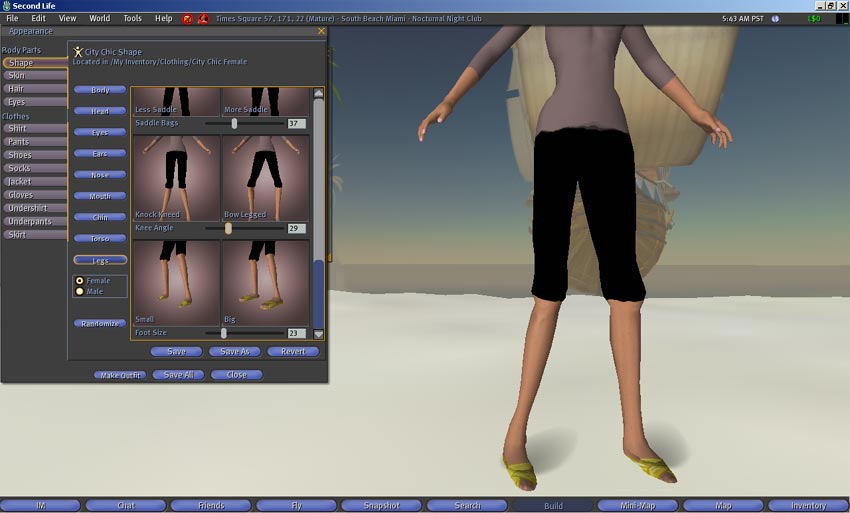Click the Randomize button
This screenshot has height=513, width=850.
click(x=99, y=324)
